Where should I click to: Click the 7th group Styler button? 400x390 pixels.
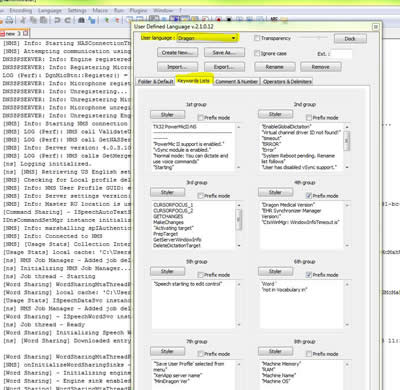click(167, 351)
